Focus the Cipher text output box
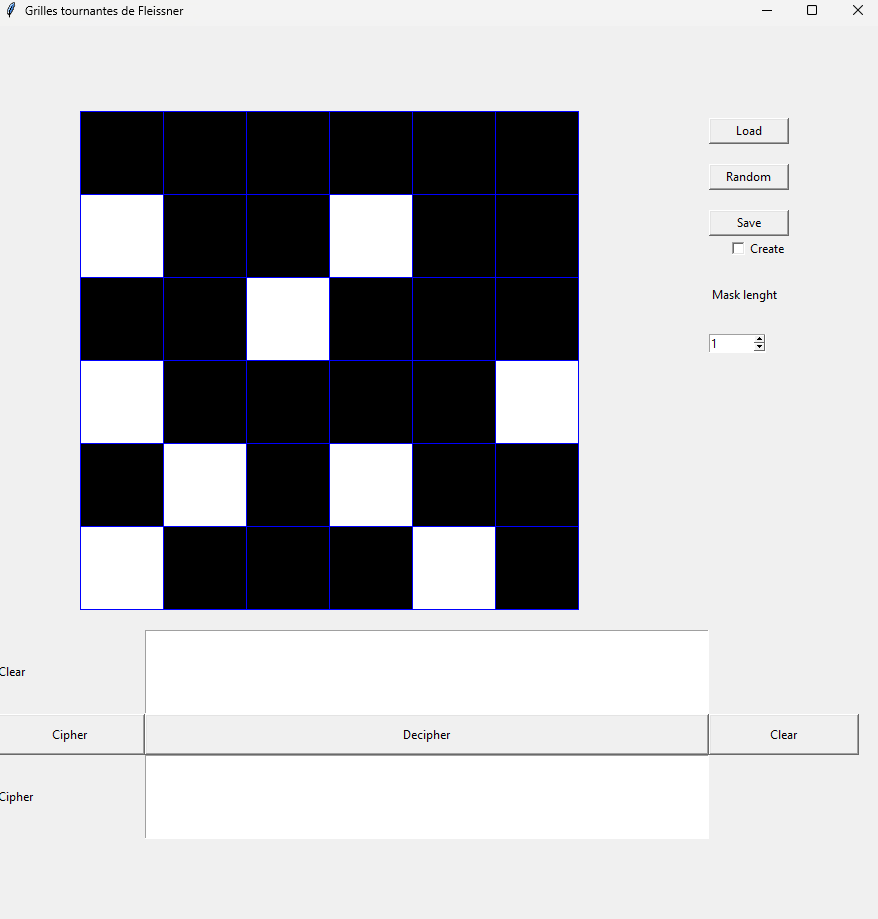878x919 pixels. click(427, 797)
